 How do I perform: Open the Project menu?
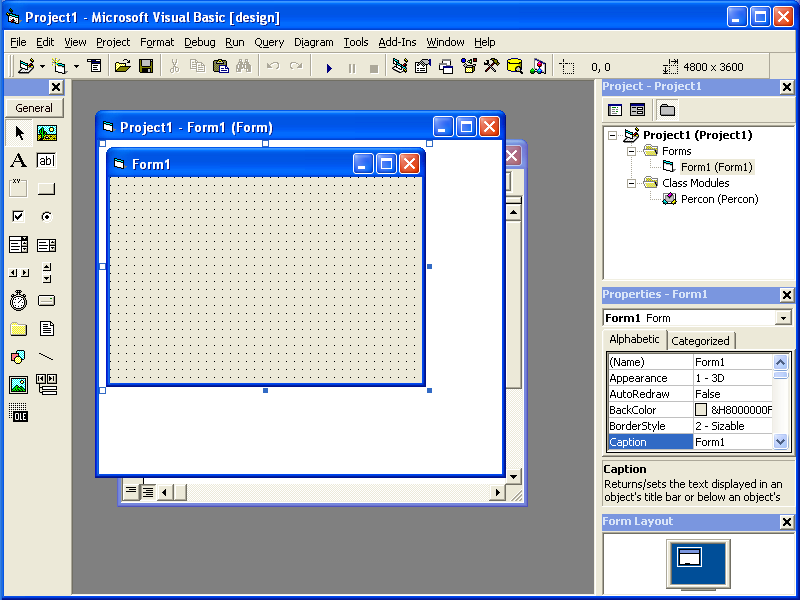click(113, 42)
